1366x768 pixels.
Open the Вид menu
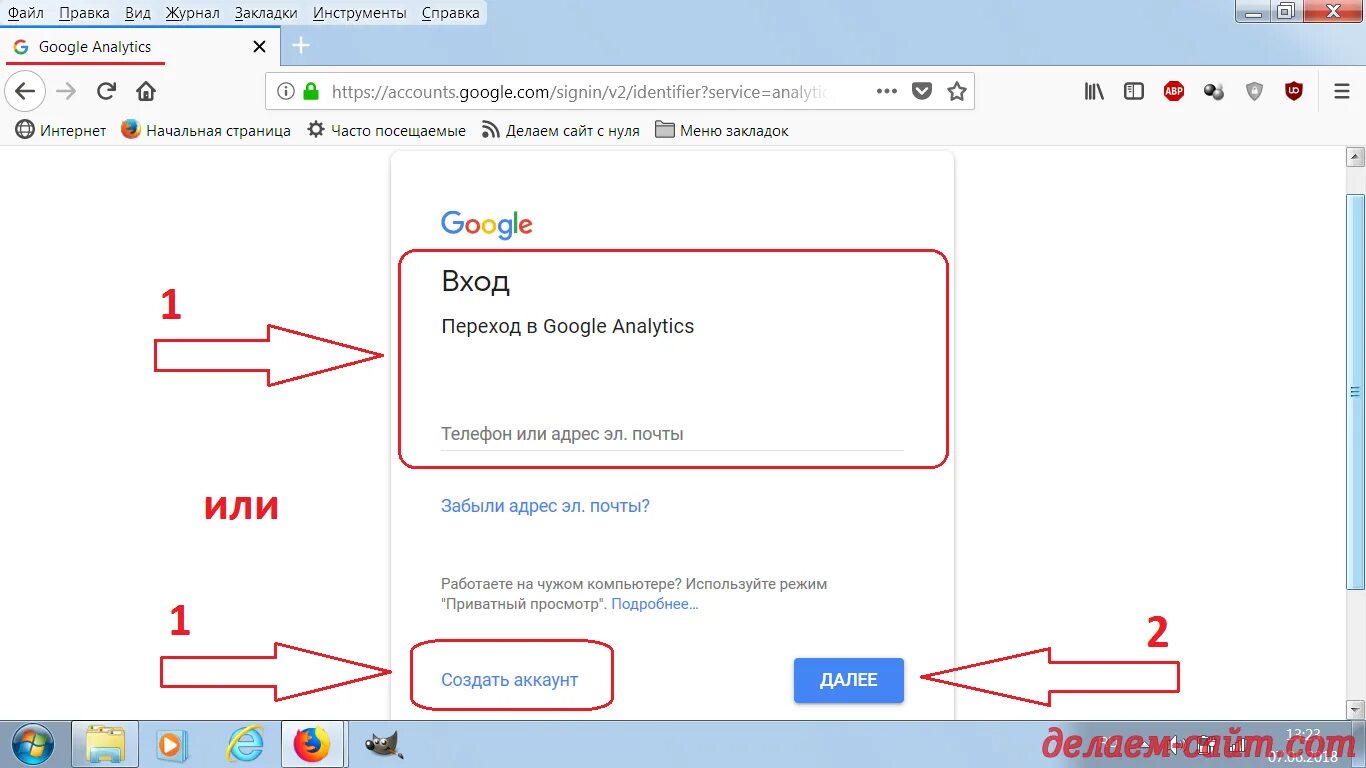point(138,13)
